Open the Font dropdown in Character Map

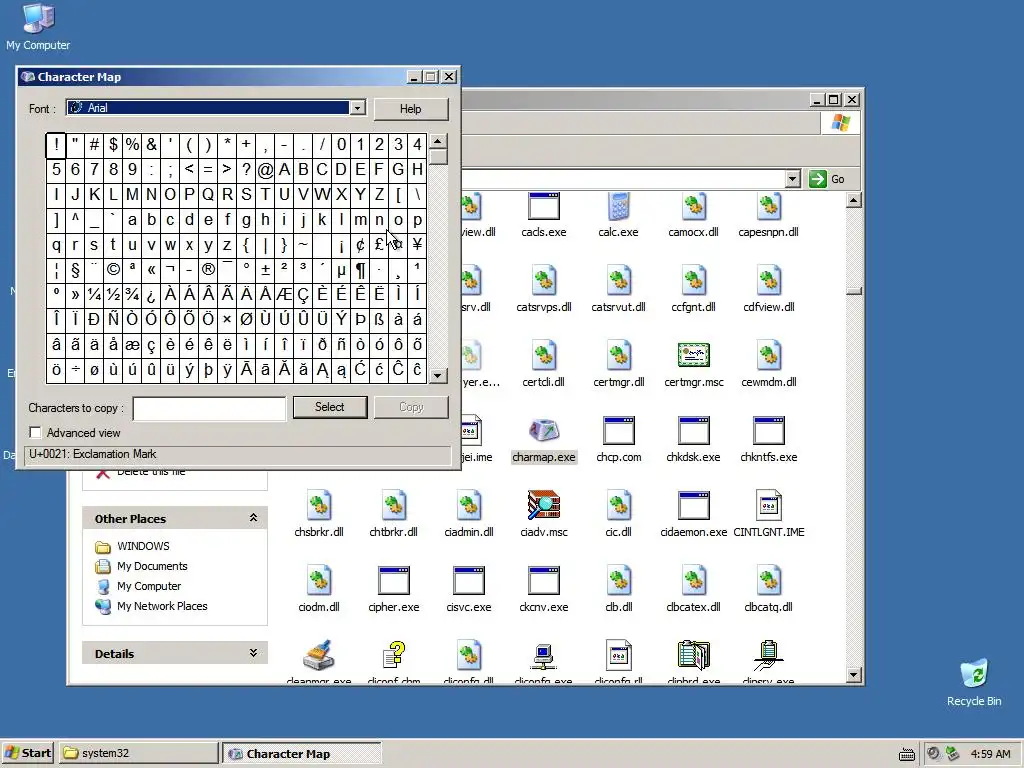[357, 108]
